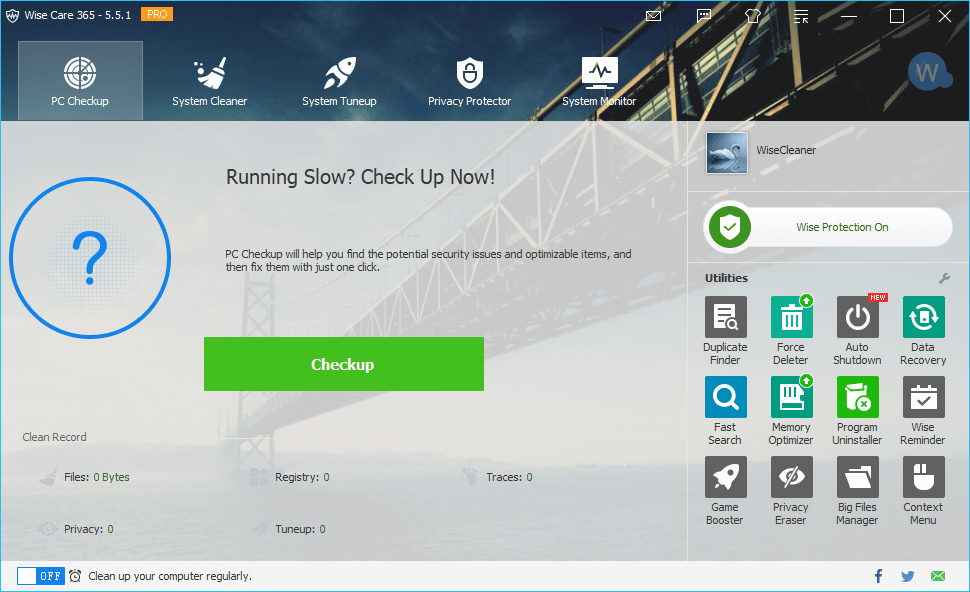The image size is (970, 592).
Task: Open the mail envelope icon in title bar
Action: click(x=653, y=16)
